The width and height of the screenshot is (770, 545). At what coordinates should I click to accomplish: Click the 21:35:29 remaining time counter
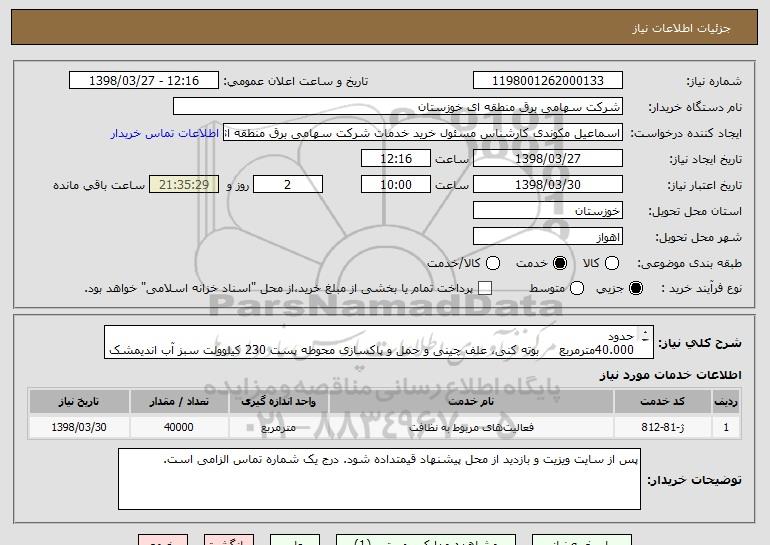click(x=182, y=185)
